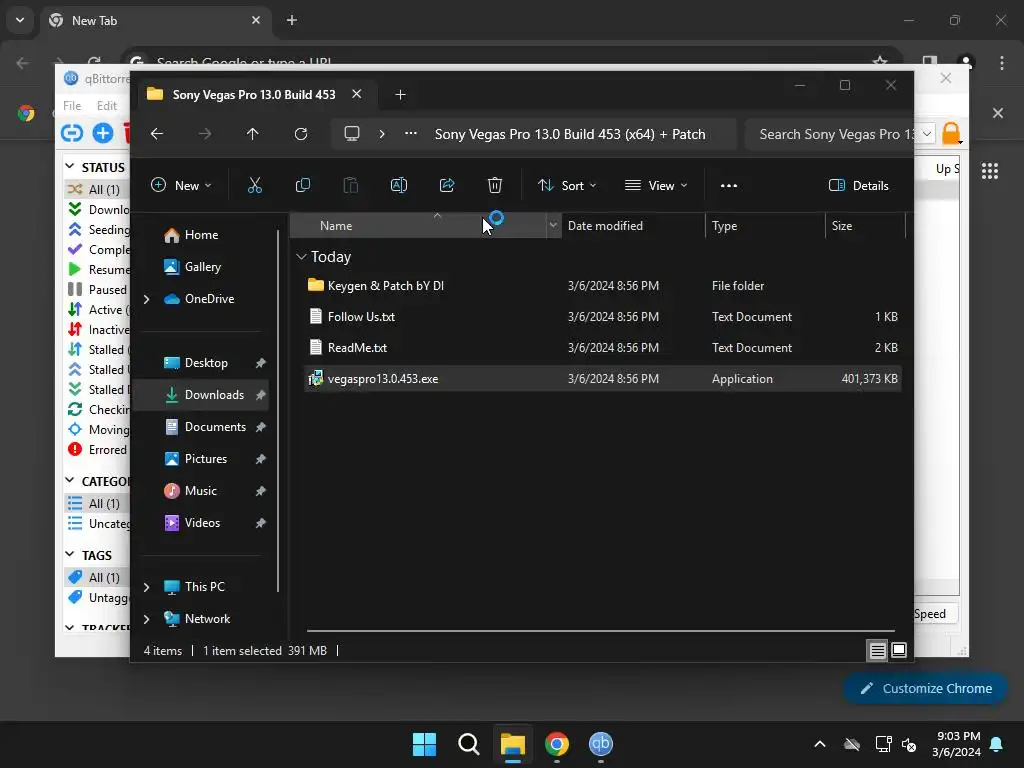Click the Search Sony Vegas Pro search box
Viewport: 1024px width, 768px height.
(829, 134)
